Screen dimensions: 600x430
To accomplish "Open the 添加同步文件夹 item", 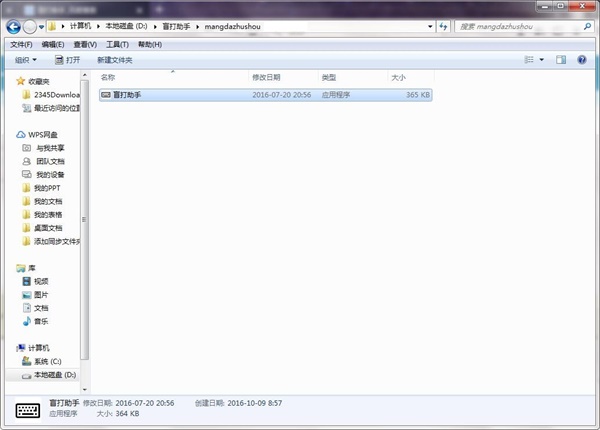I will click(x=51, y=241).
